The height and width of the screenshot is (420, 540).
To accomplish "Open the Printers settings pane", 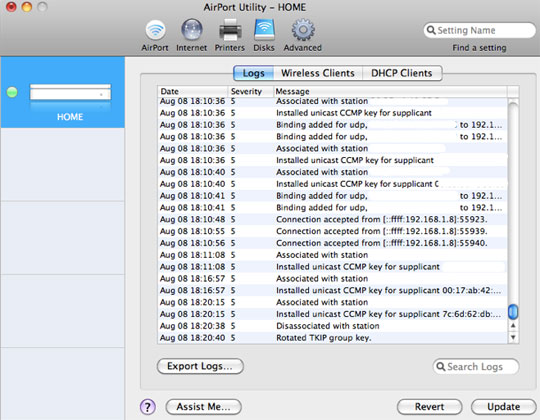I will tap(230, 35).
